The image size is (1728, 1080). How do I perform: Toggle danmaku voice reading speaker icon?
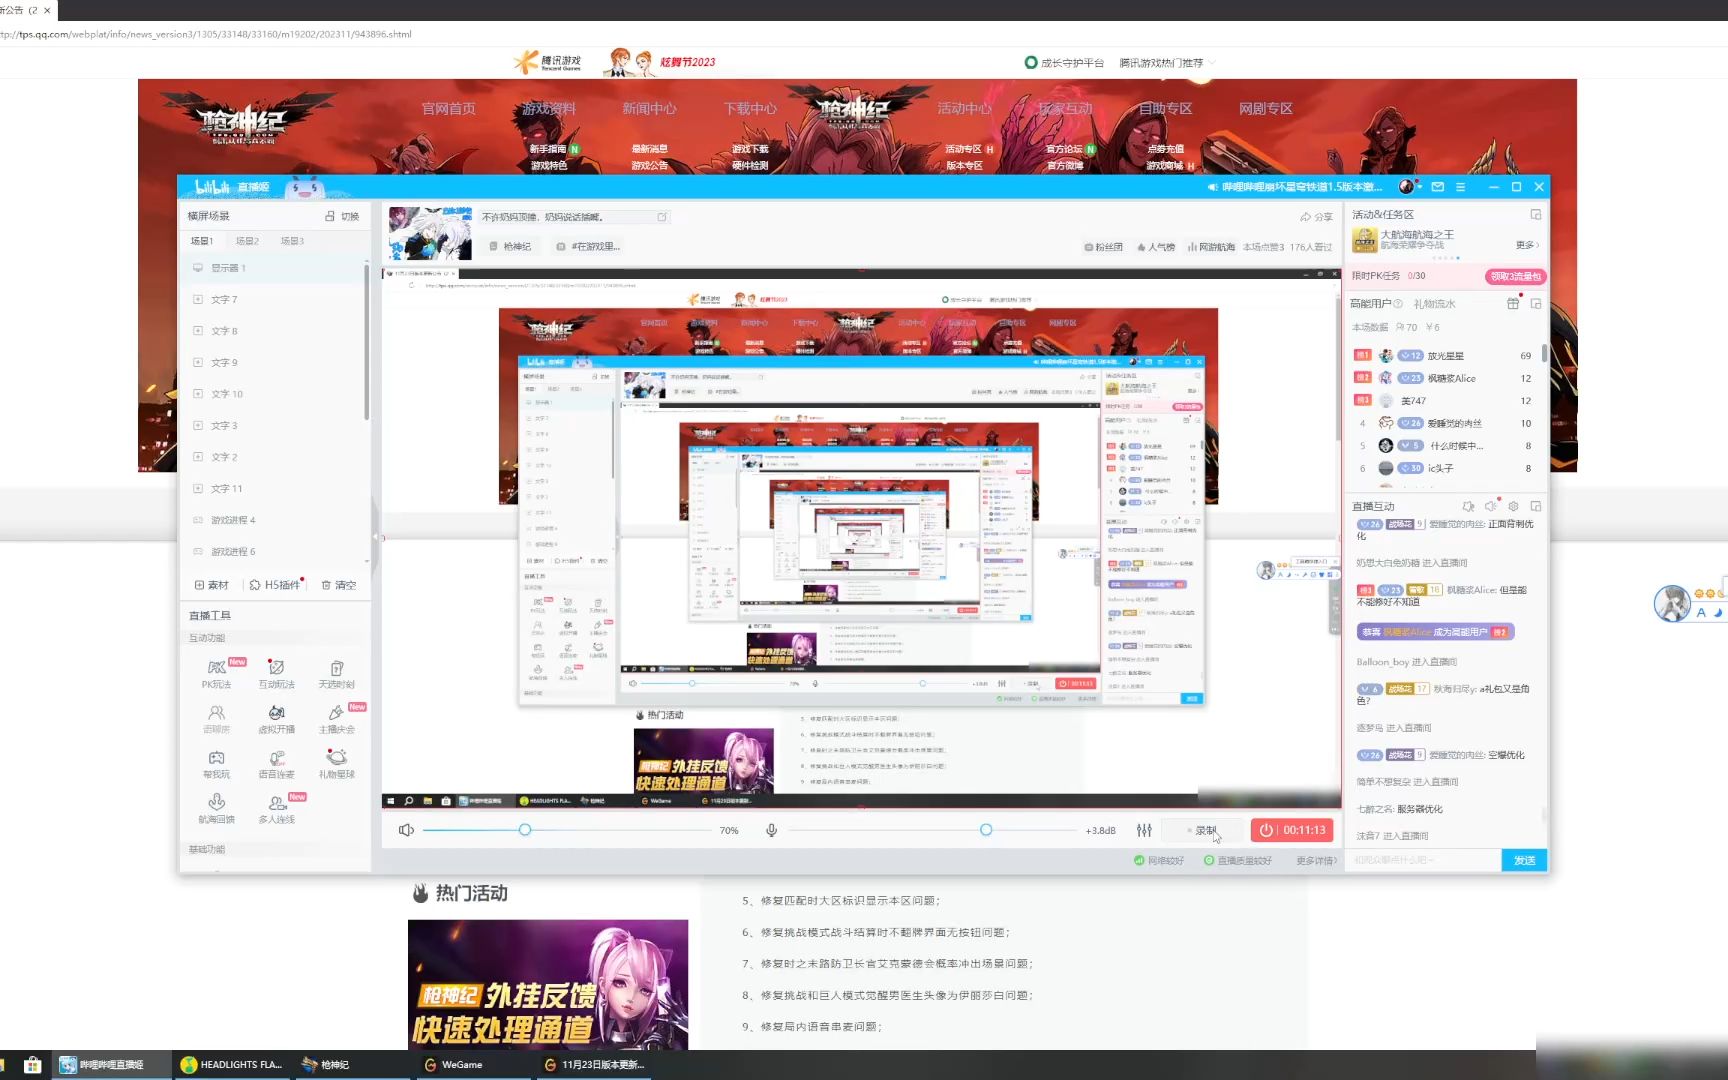click(1490, 506)
